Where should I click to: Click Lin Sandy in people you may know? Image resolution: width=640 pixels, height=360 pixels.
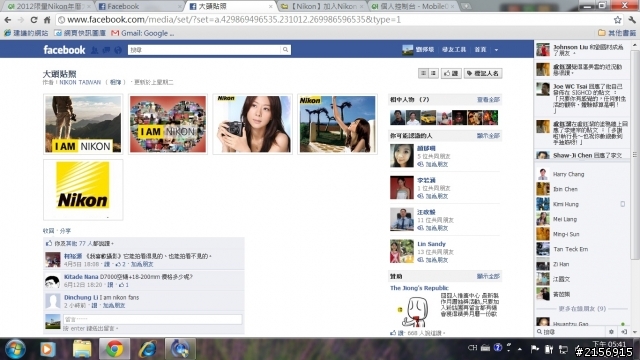[431, 244]
